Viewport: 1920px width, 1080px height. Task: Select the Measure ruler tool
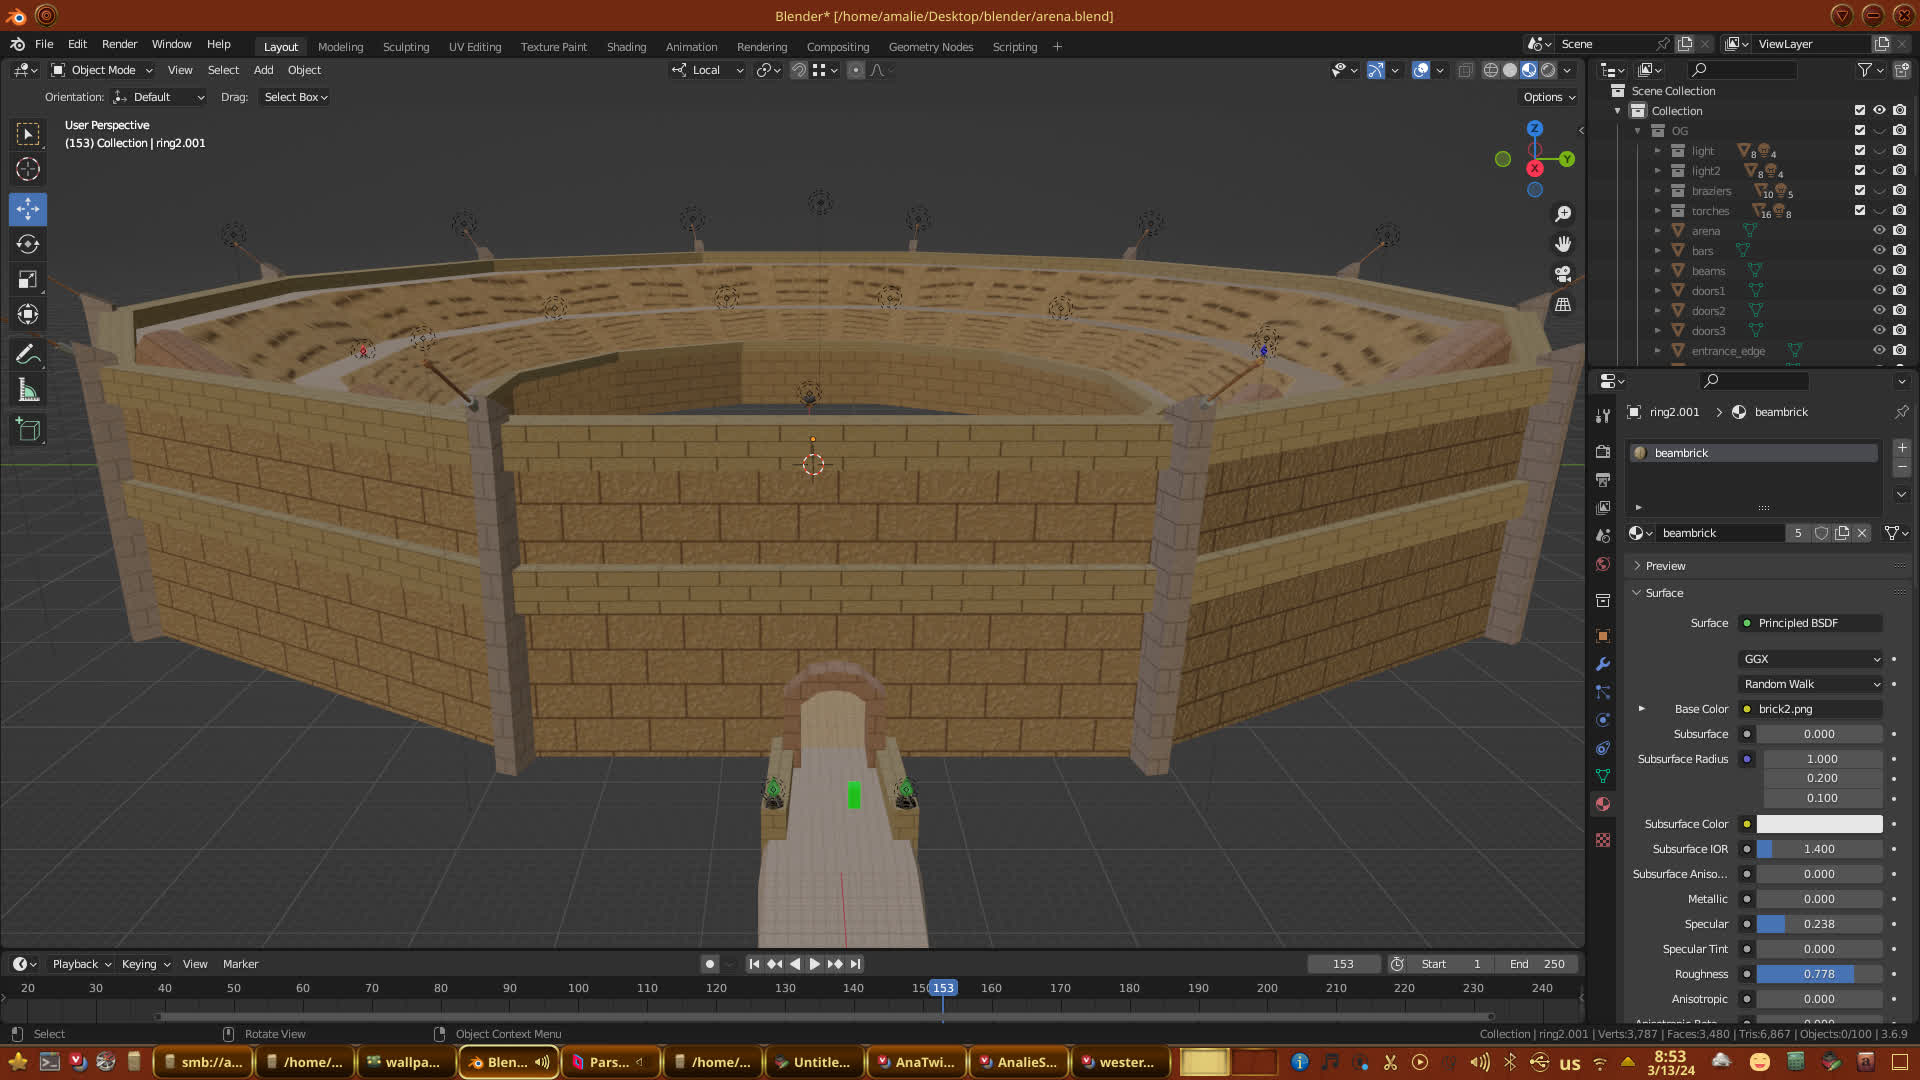point(28,391)
